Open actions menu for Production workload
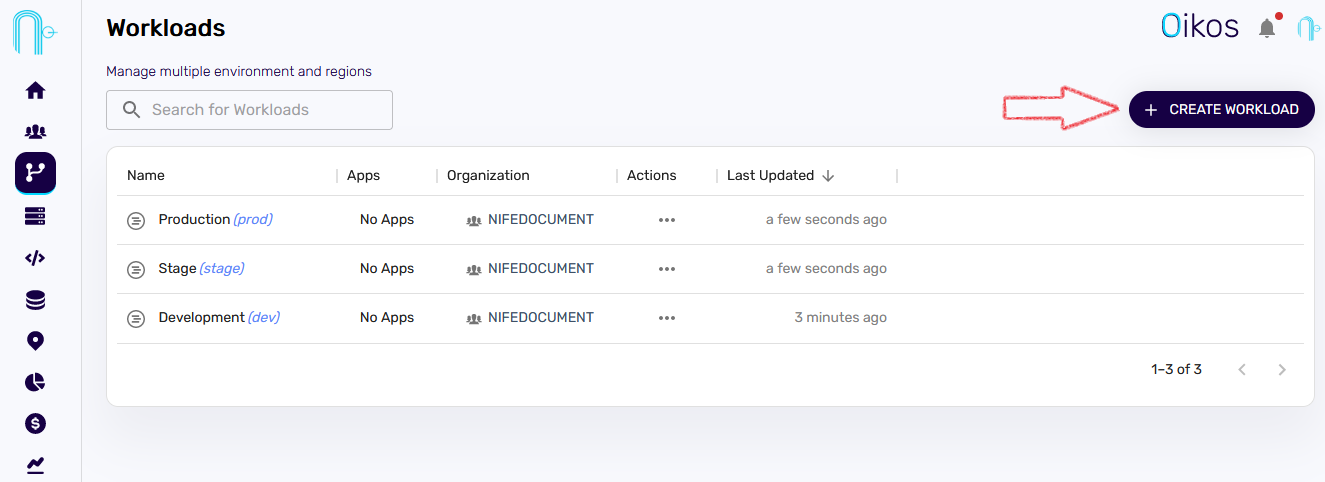This screenshot has width=1325, height=482. point(667,220)
